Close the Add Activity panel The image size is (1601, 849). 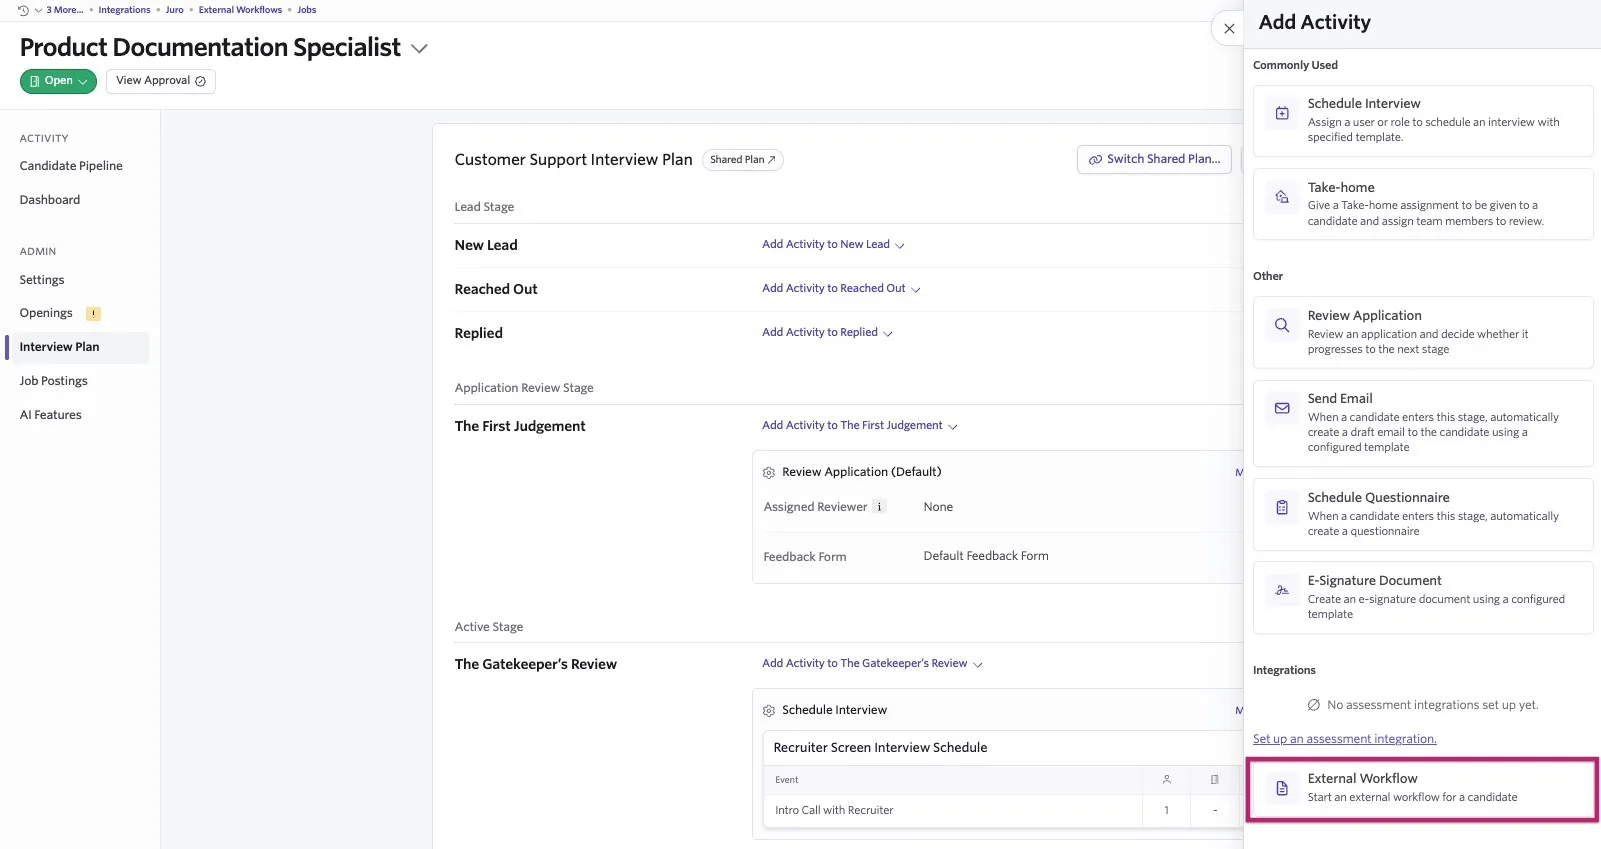point(1229,29)
